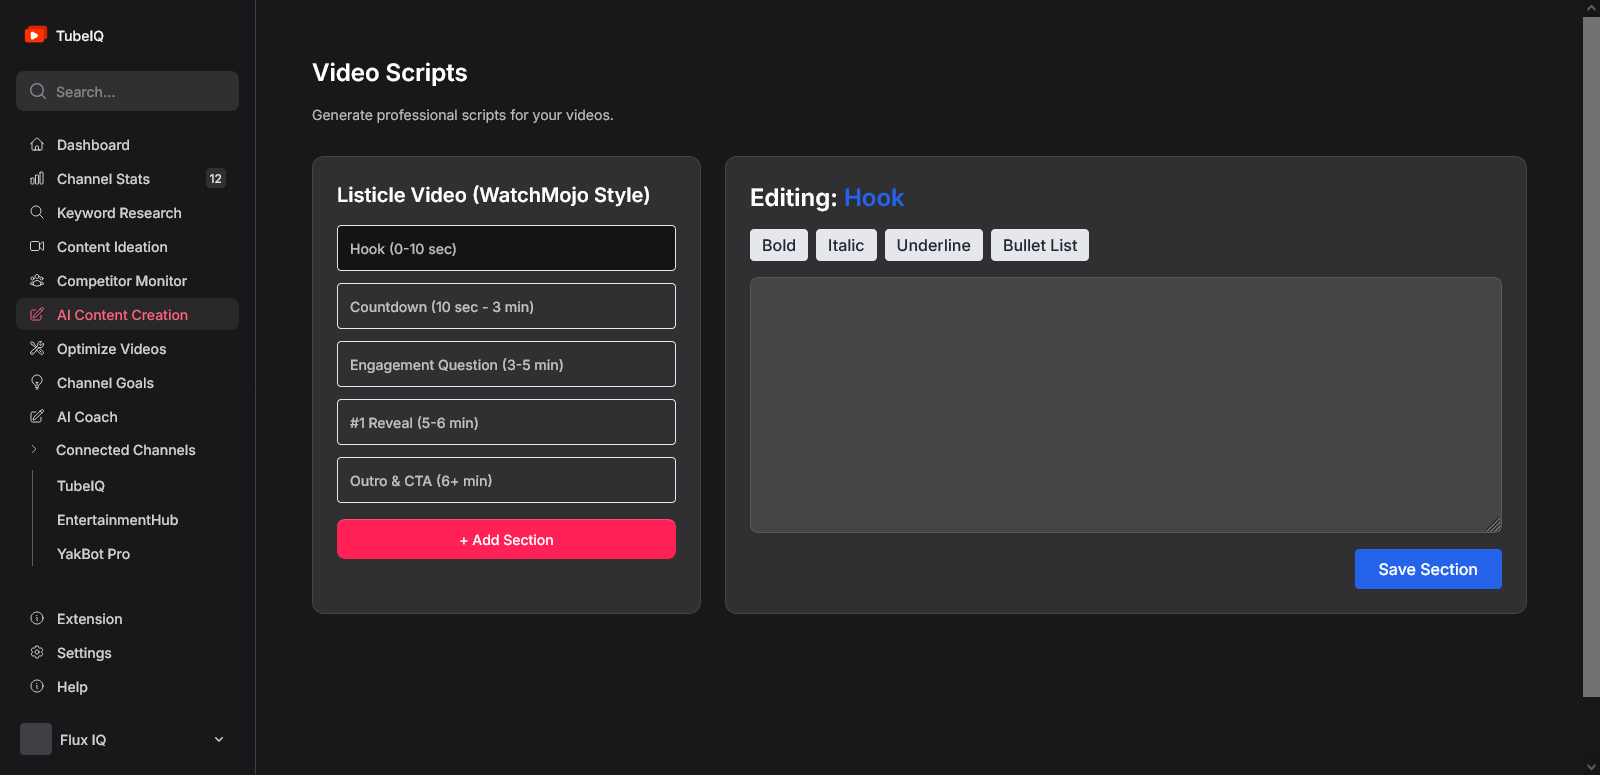1600x775 pixels.
Task: Toggle Bold formatting
Action: (x=779, y=245)
